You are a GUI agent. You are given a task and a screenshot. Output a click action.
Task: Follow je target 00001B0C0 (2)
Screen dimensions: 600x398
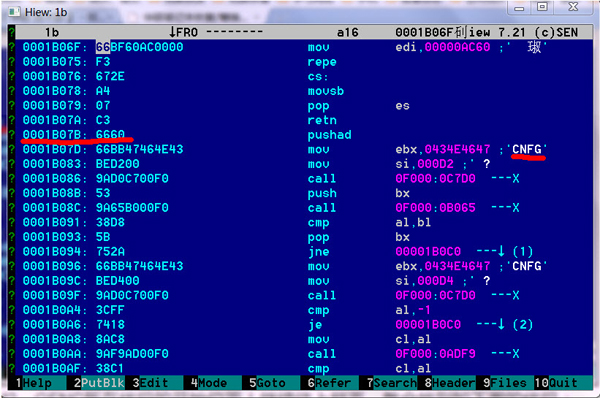coord(428,325)
